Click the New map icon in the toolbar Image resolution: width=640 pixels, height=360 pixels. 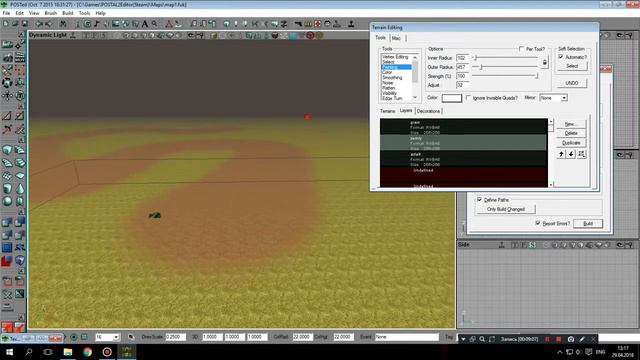[6, 24]
